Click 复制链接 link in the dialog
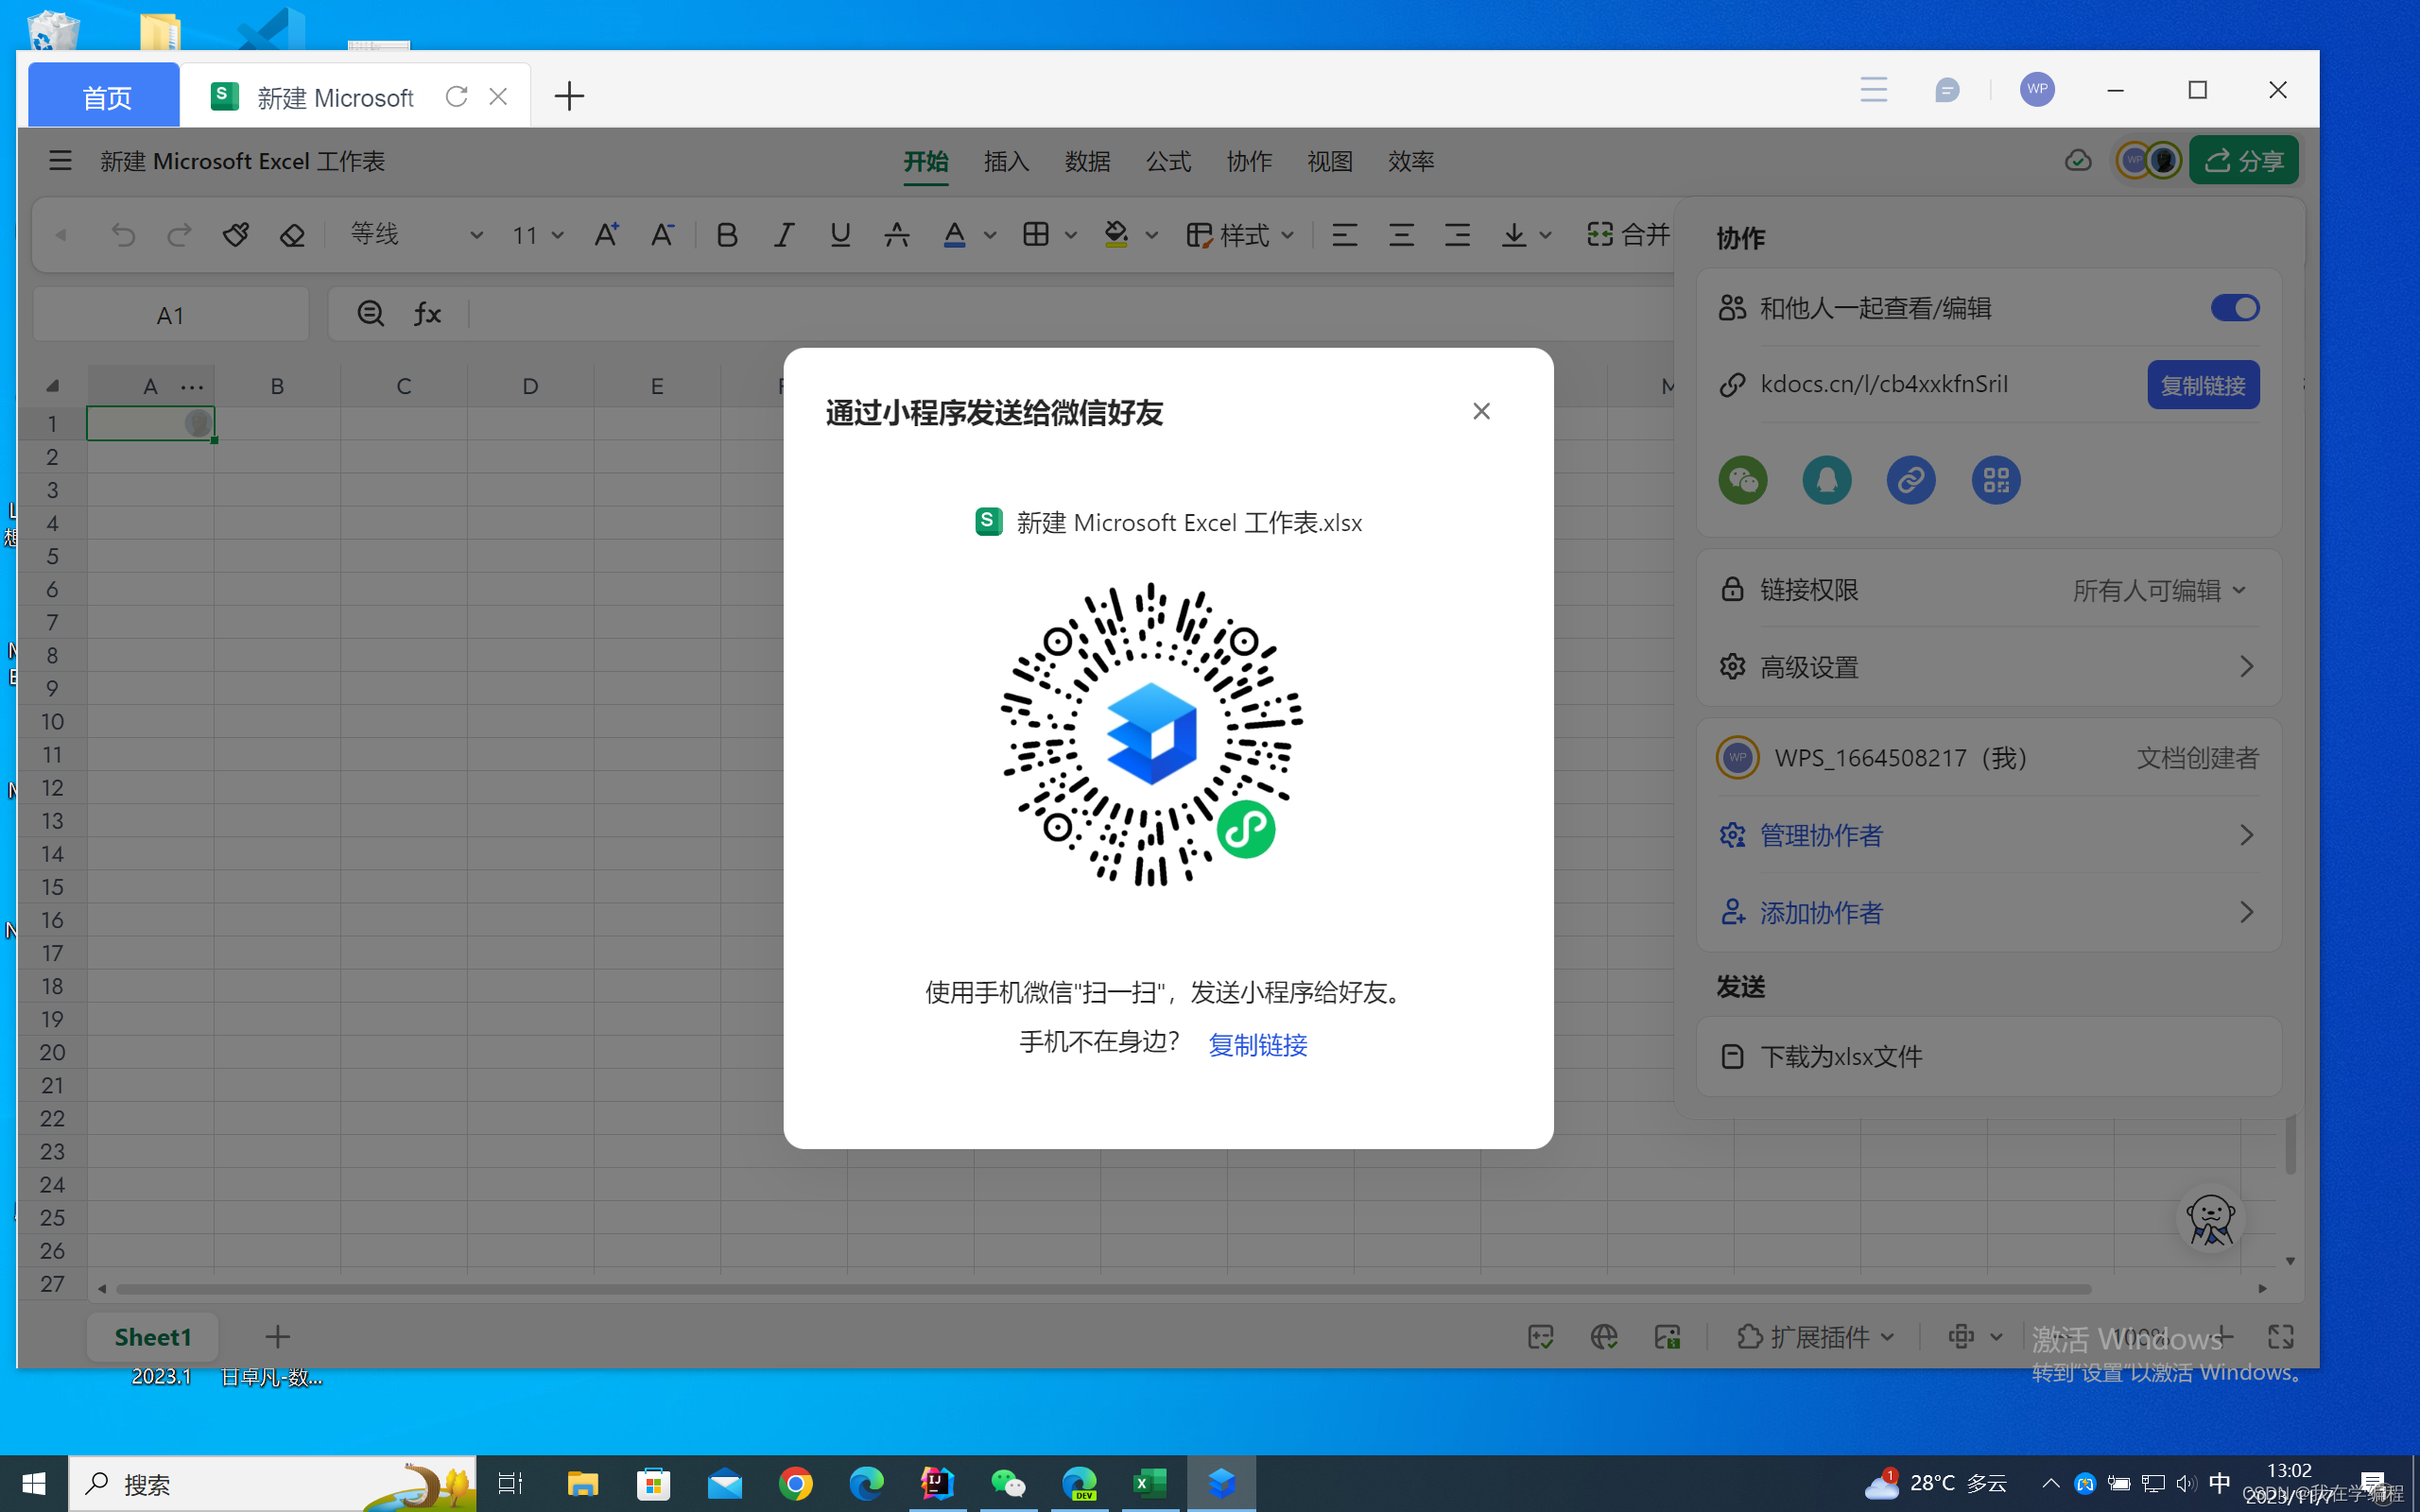 pyautogui.click(x=1257, y=1045)
